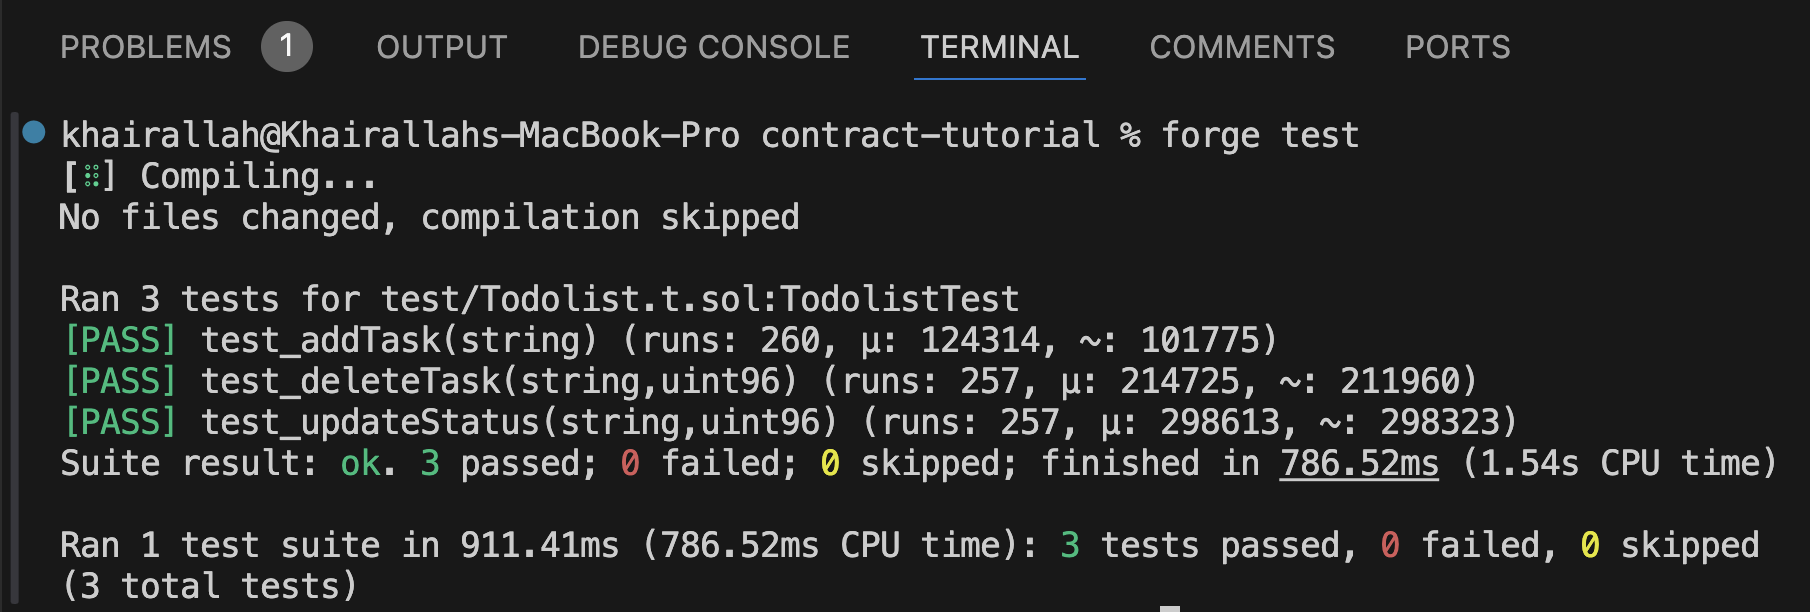Click the 'No files changed, compilation skipped' line
This screenshot has height=612, width=1810.
(x=429, y=218)
